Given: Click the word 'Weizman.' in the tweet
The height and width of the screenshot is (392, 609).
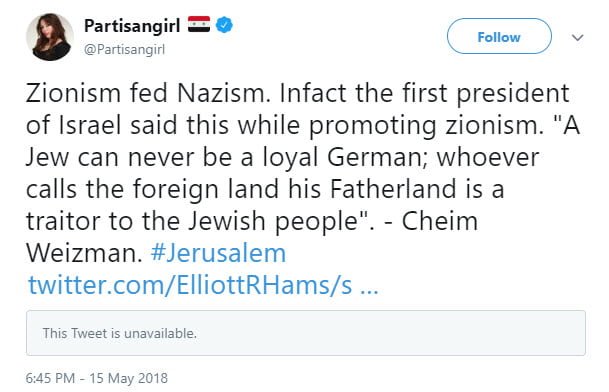Looking at the screenshot, I should coord(84,253).
